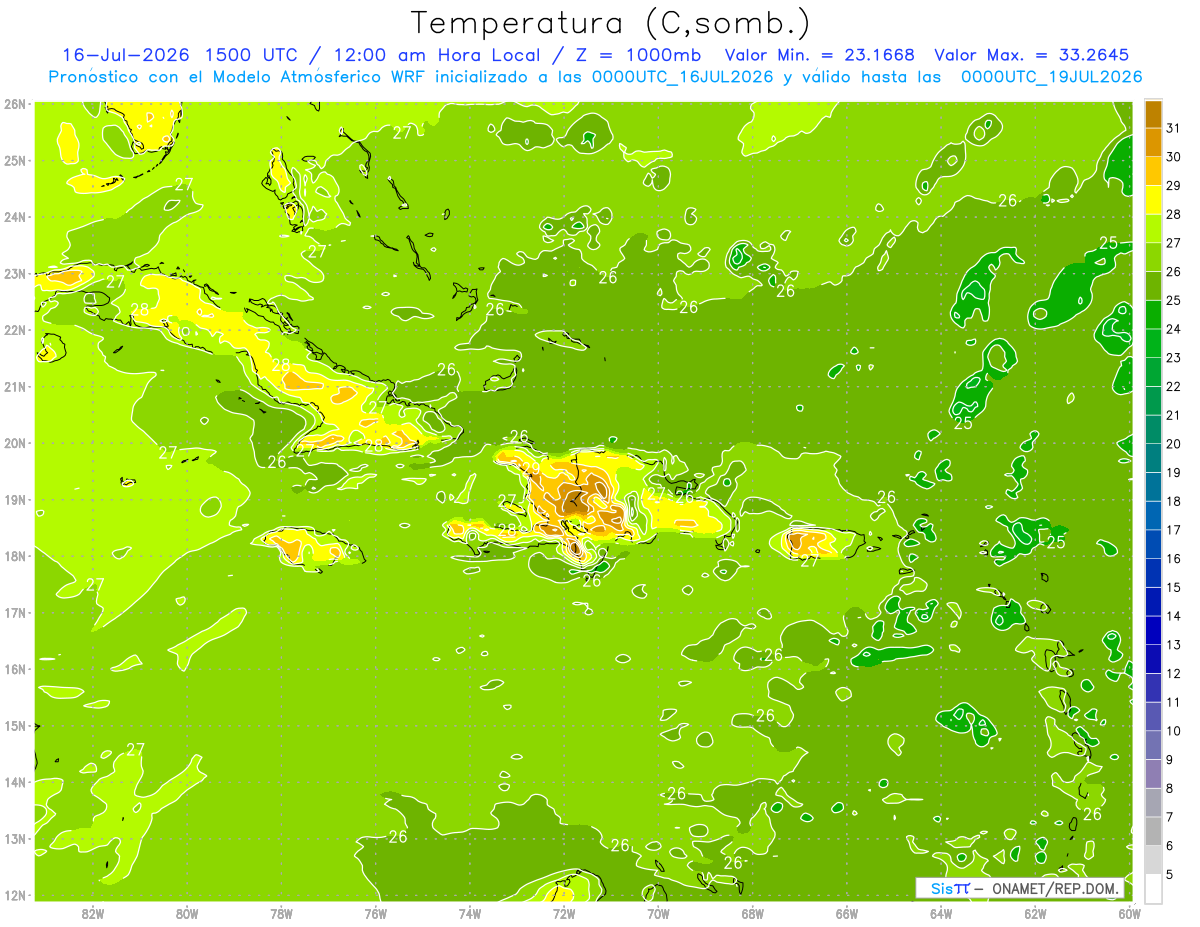Click the "0000UTC_16JUL2026" initialization time
This screenshot has width=1200, height=927.
point(683,76)
